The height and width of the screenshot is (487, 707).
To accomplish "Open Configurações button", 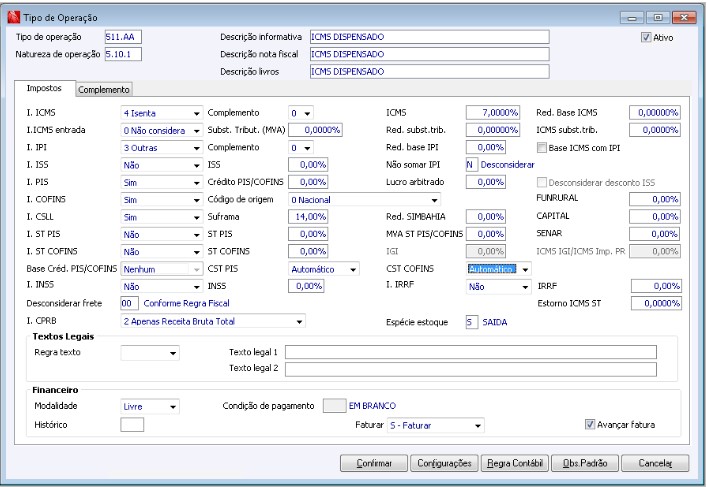I will [x=442, y=463].
